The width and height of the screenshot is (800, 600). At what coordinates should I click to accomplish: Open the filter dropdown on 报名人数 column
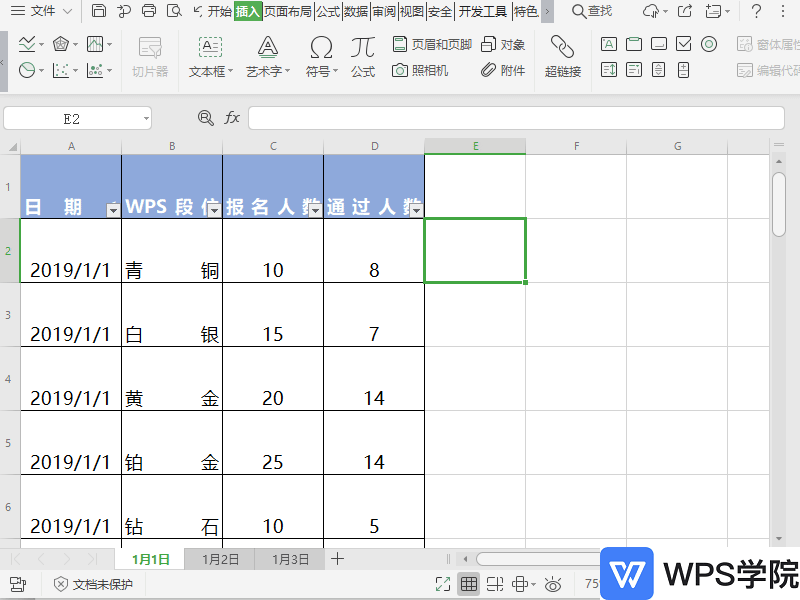[314, 207]
